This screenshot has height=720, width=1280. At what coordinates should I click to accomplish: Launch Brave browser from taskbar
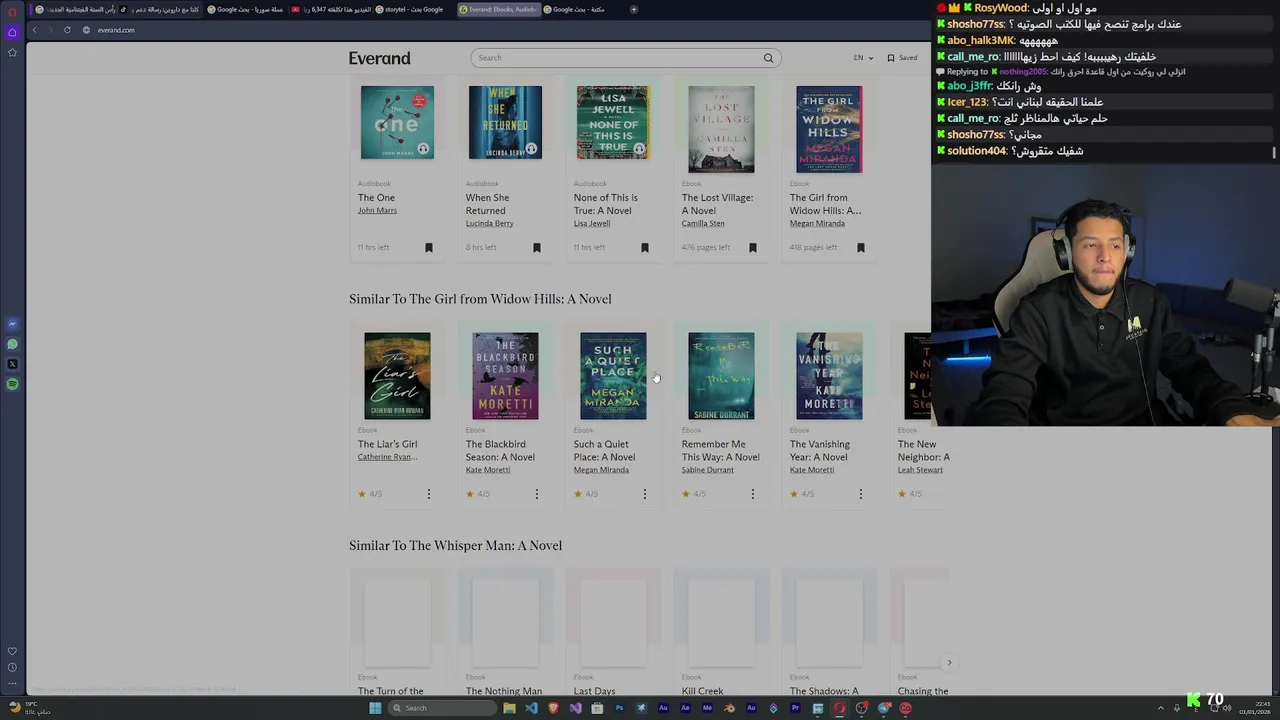tap(553, 708)
